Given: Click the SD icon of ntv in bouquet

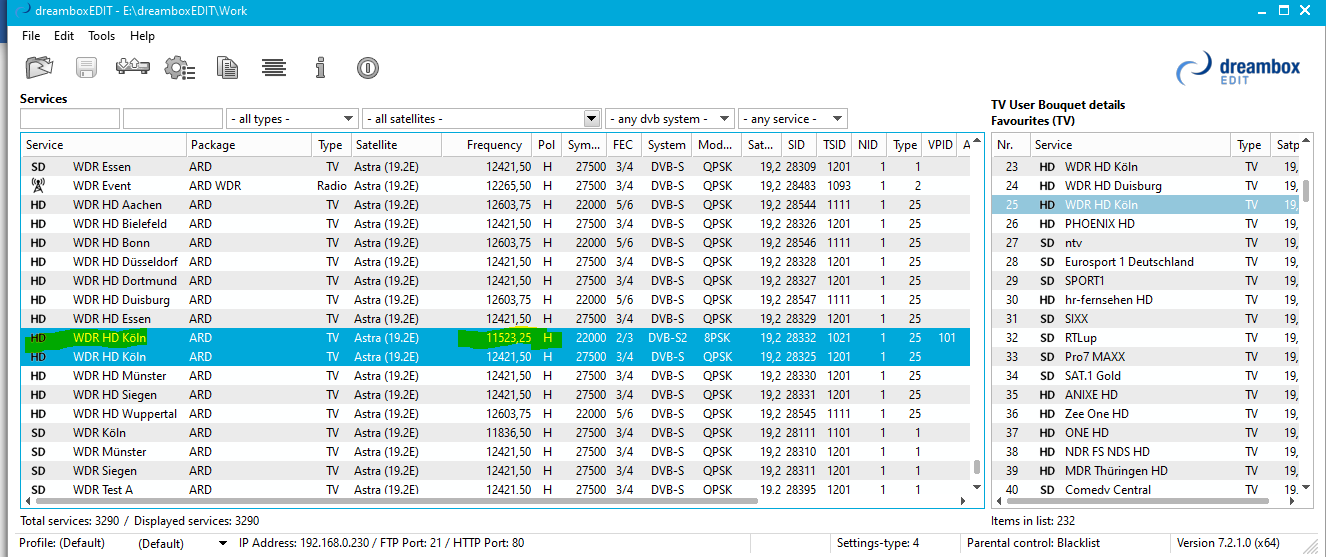Looking at the screenshot, I should [1047, 243].
